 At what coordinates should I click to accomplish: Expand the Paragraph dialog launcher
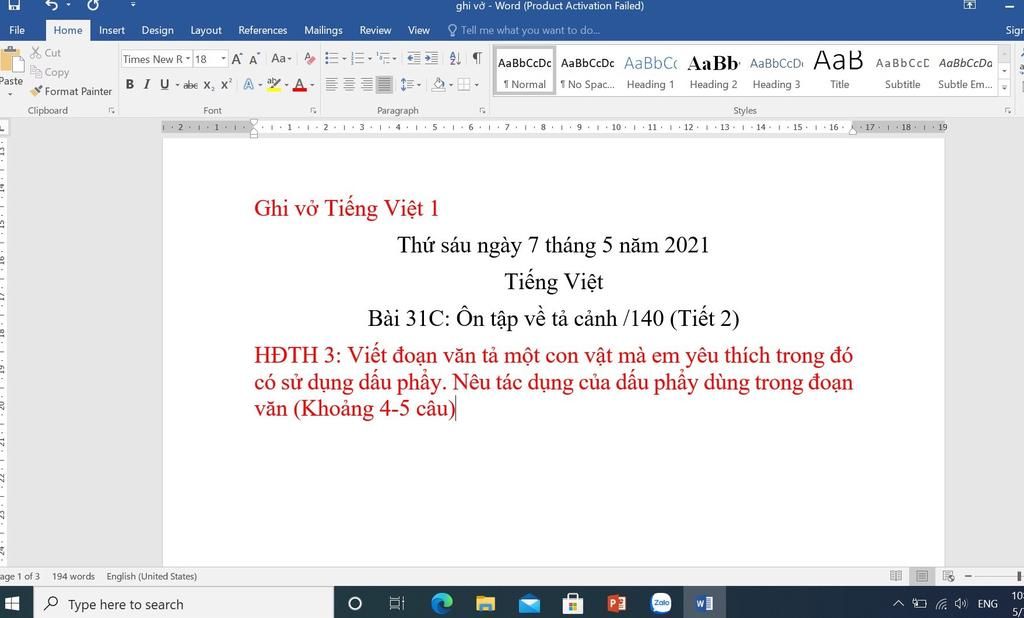pyautogui.click(x=483, y=111)
